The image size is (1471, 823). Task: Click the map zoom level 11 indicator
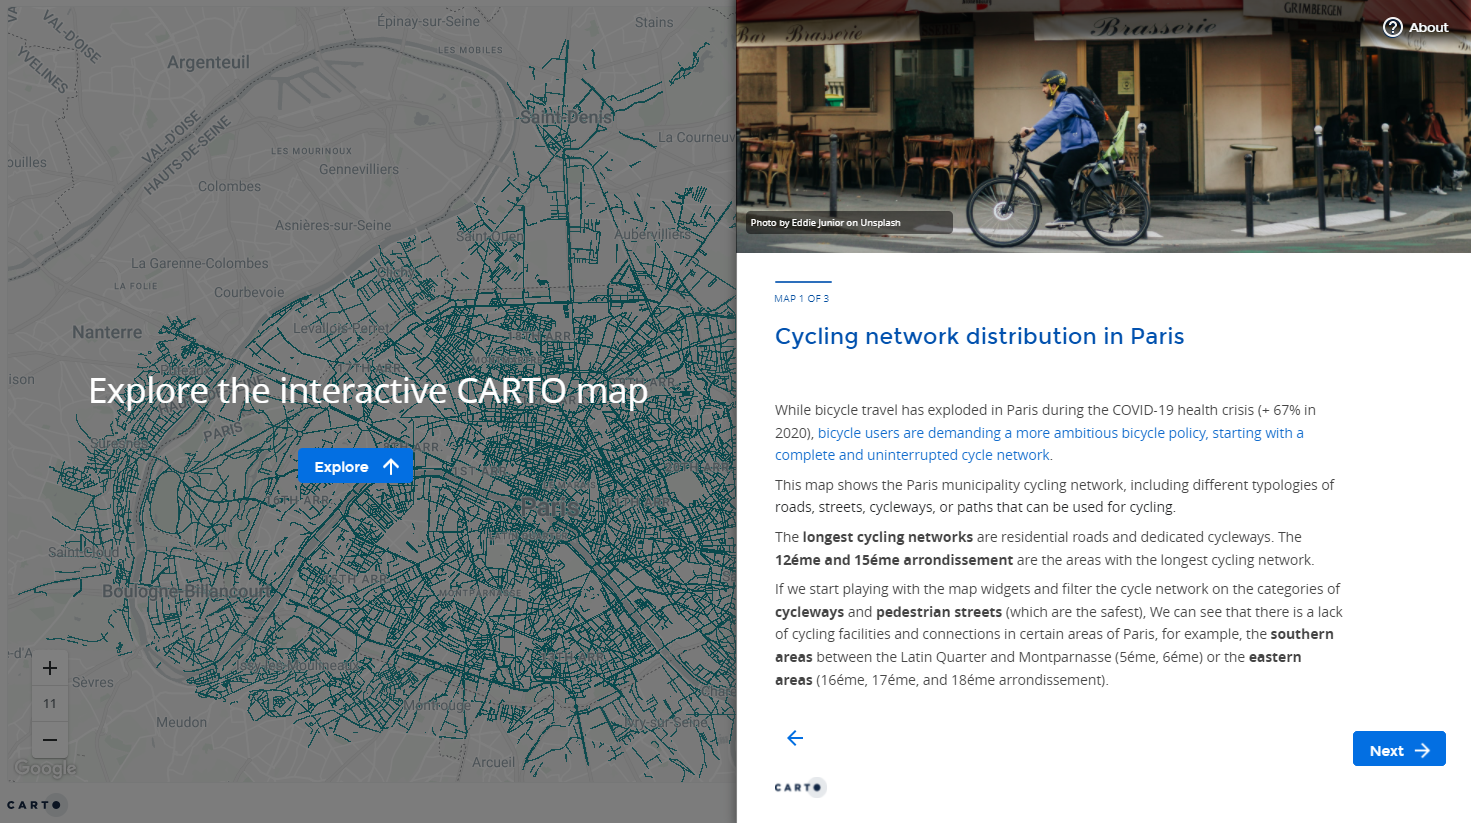[50, 704]
